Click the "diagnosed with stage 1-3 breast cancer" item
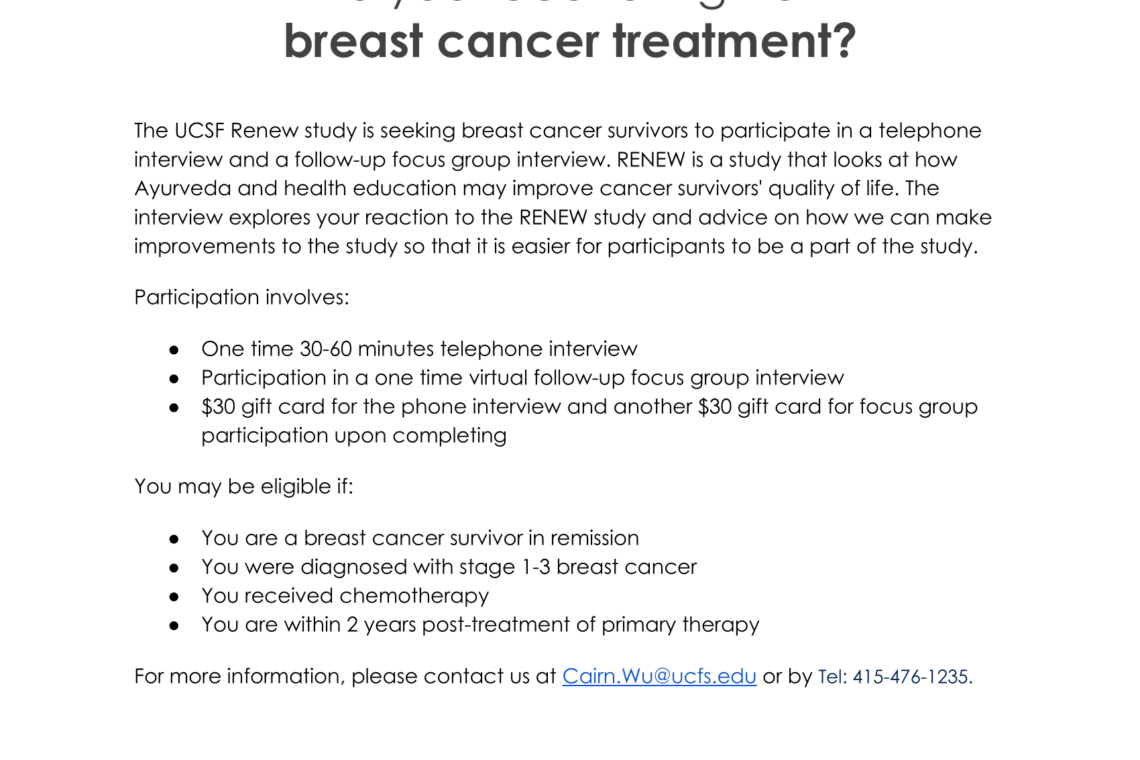The image size is (1140, 760). 449,567
